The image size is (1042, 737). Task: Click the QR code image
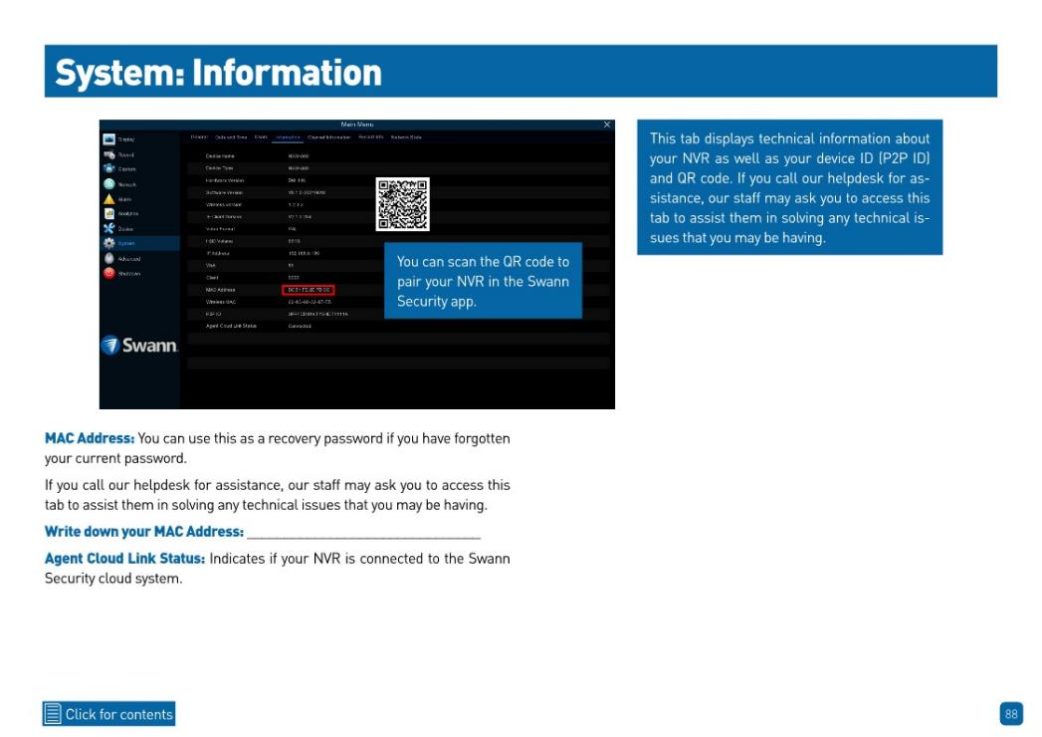point(402,204)
